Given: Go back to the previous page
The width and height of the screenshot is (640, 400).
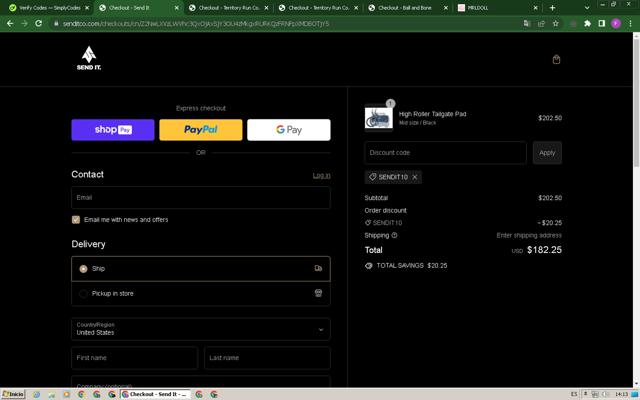Looking at the screenshot, I should click(10, 24).
